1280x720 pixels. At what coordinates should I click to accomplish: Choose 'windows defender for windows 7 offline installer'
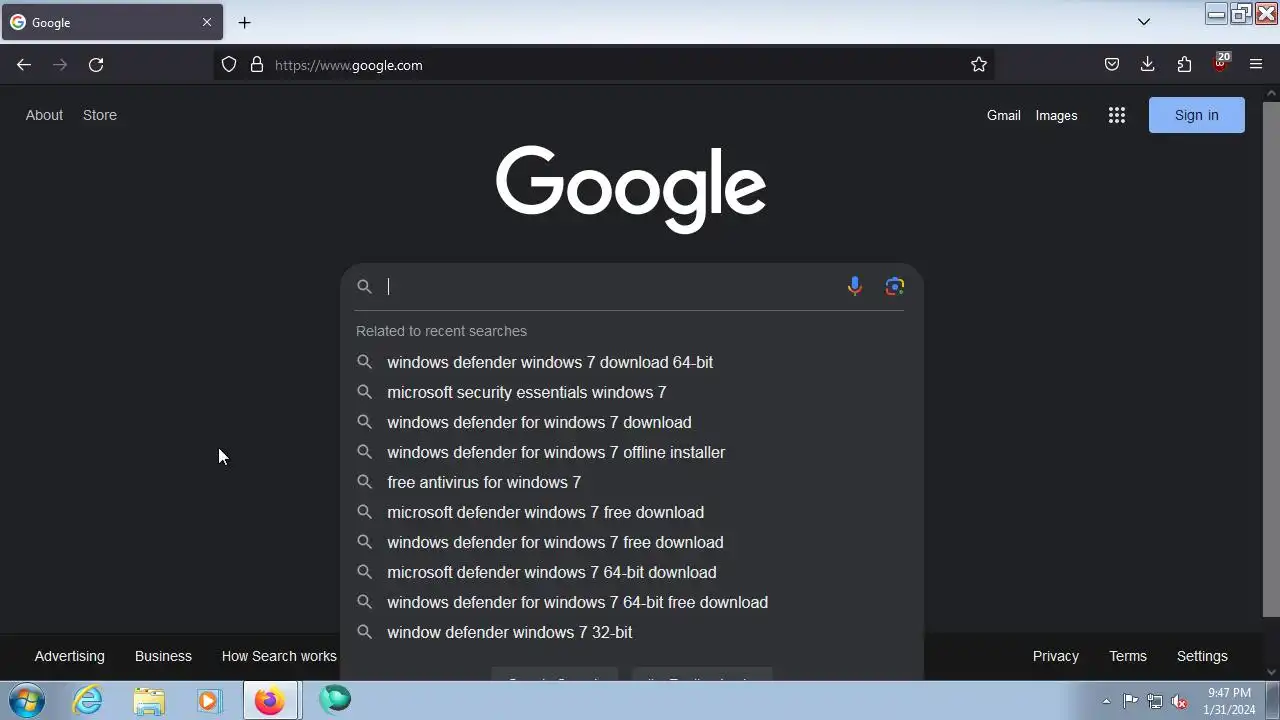(632, 452)
